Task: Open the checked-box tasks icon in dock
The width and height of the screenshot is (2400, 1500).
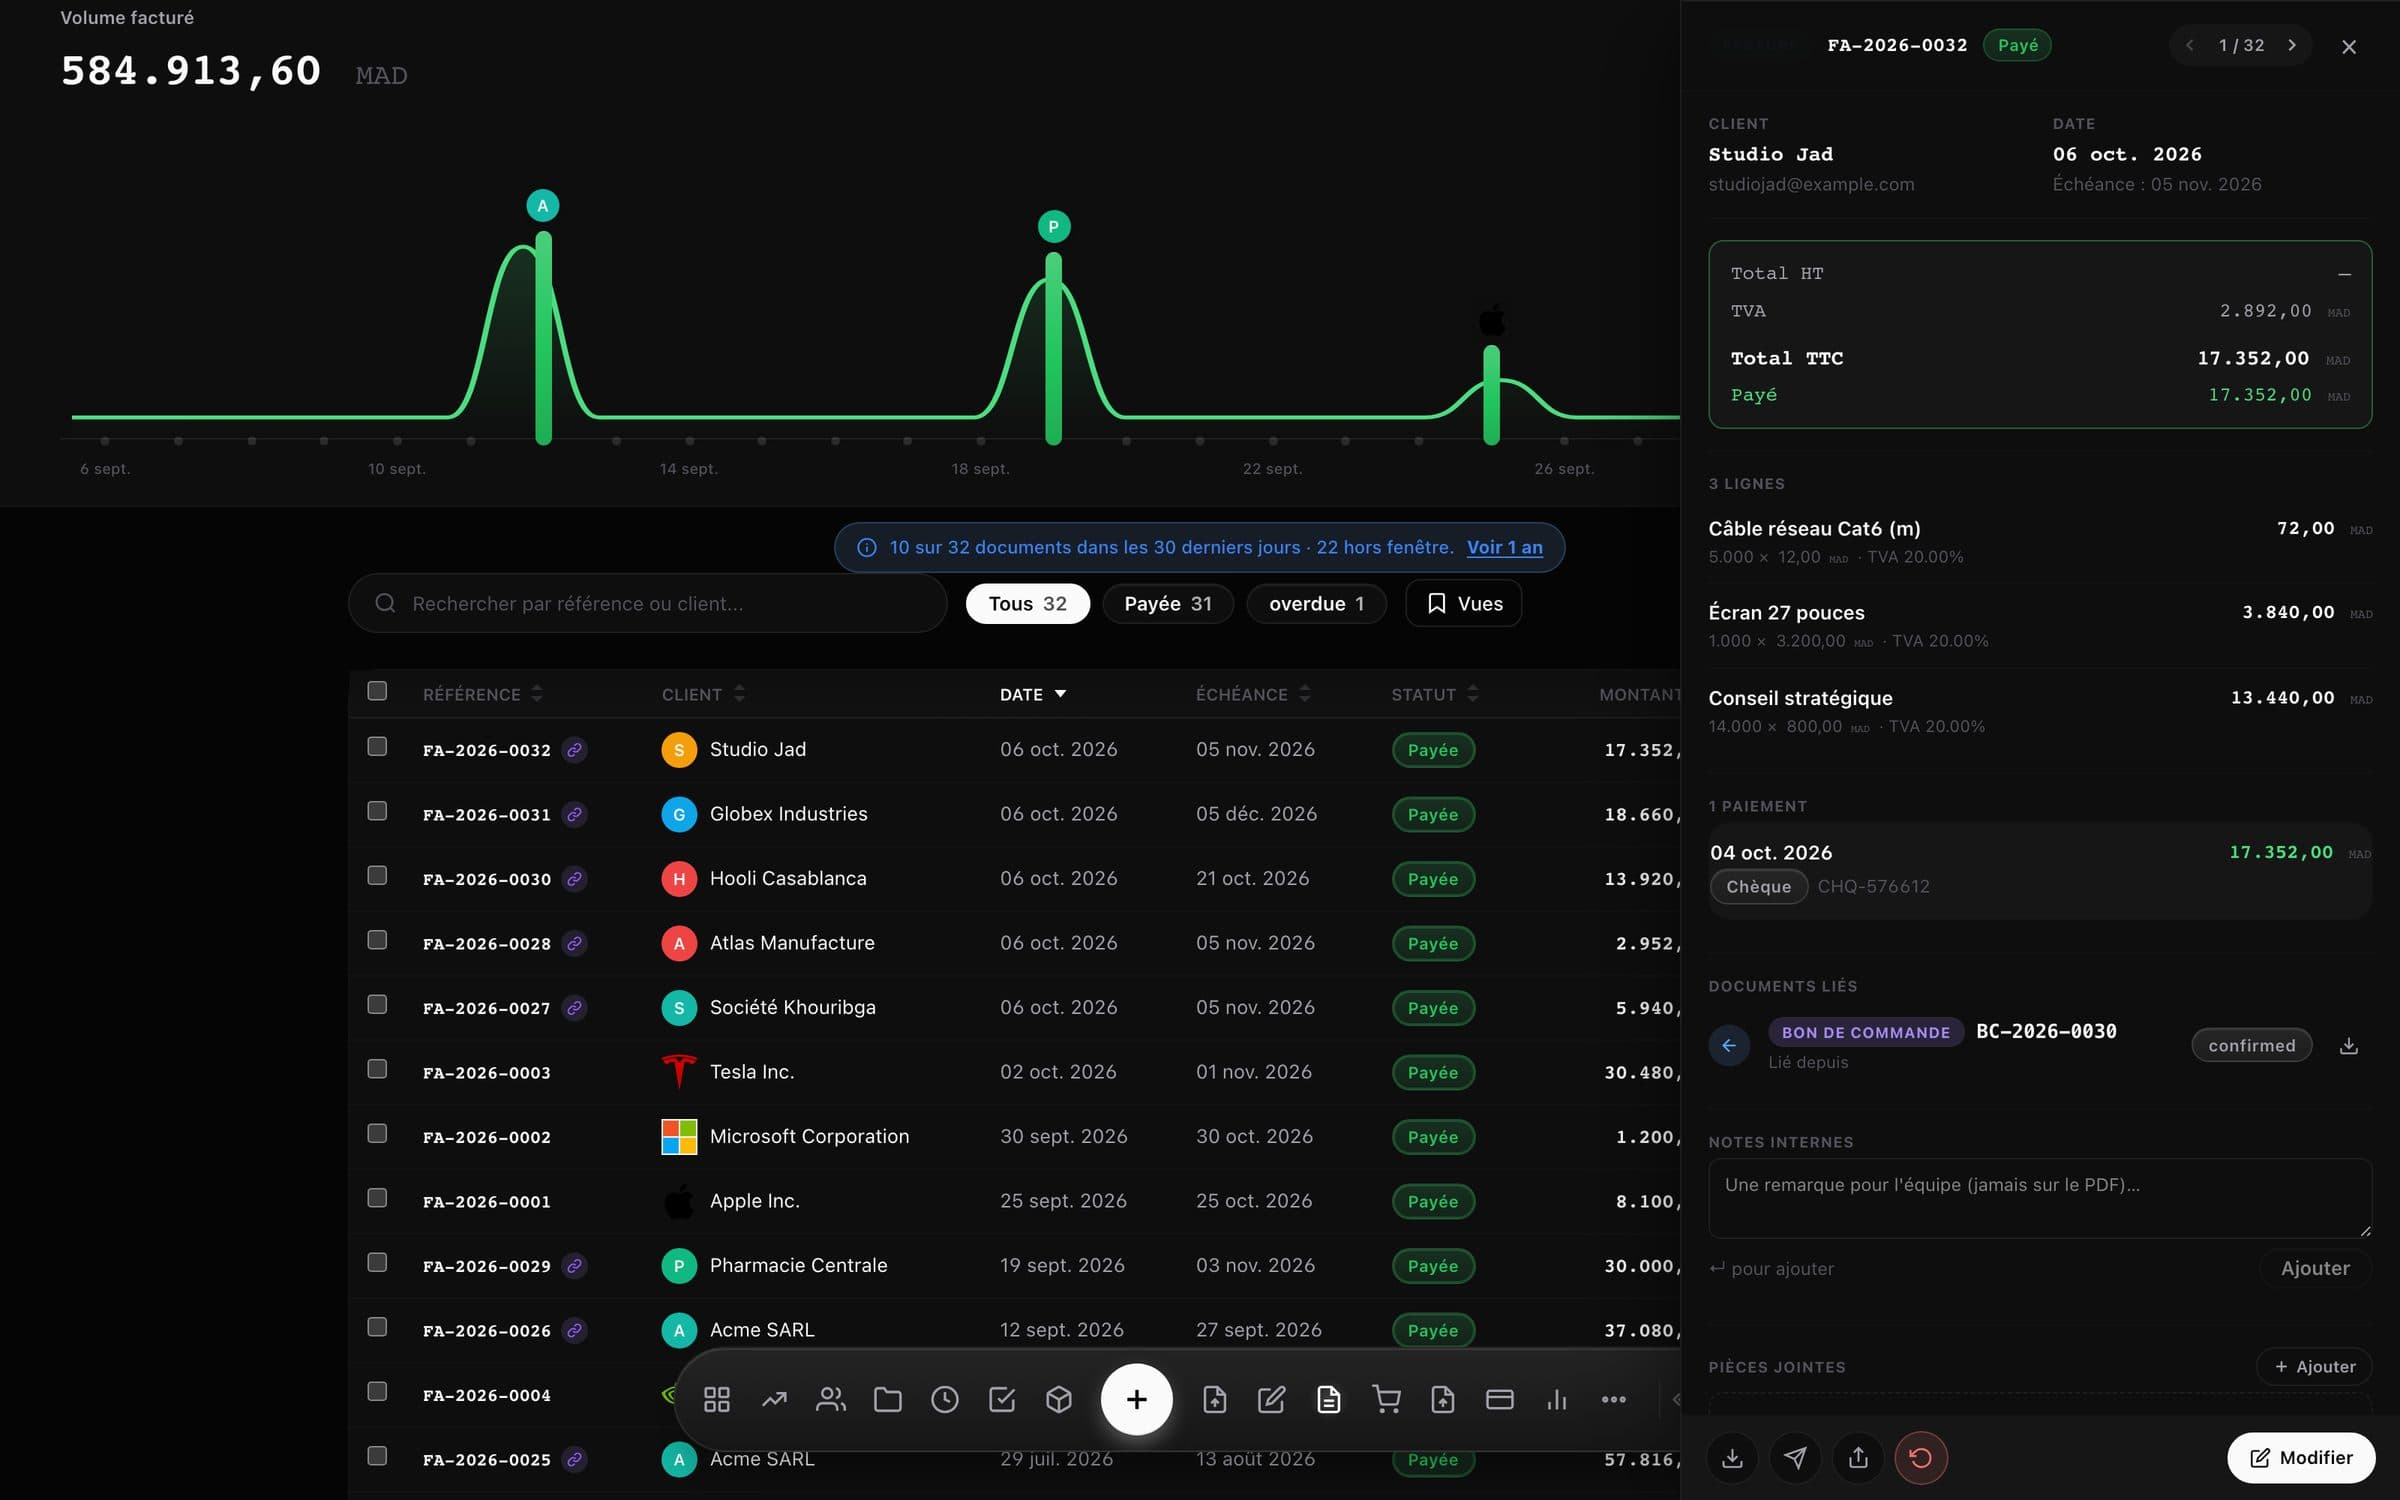Action: tap(1001, 1399)
